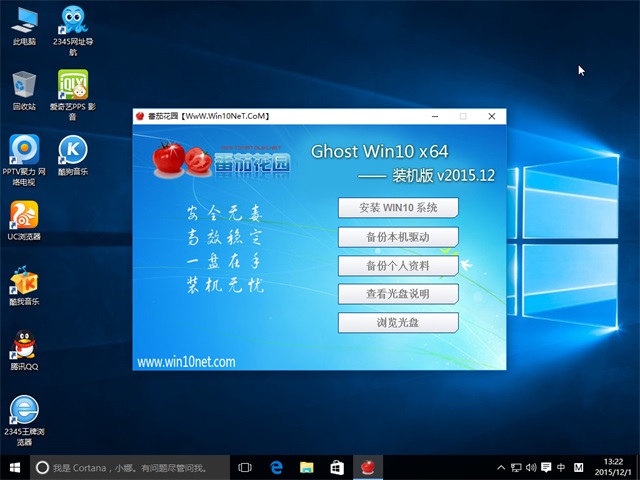Select 备份个人资料 button
Screen dimensions: 640x480
(398, 266)
